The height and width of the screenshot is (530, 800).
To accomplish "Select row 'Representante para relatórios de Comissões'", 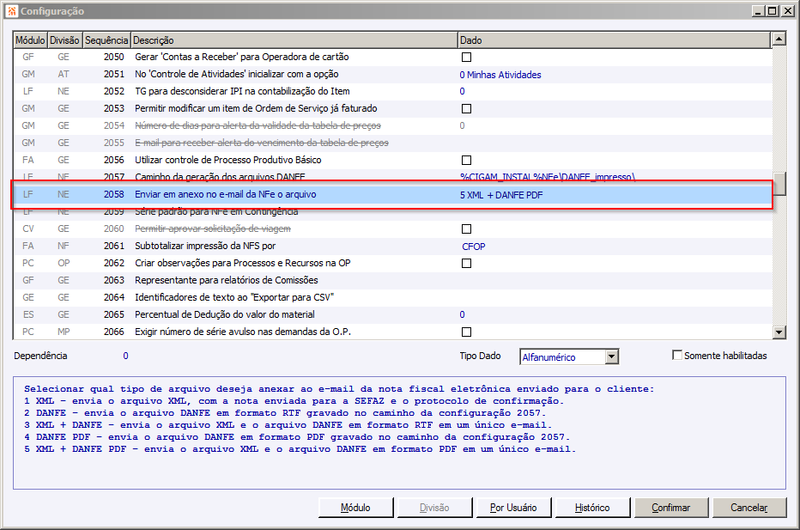I will click(392, 280).
